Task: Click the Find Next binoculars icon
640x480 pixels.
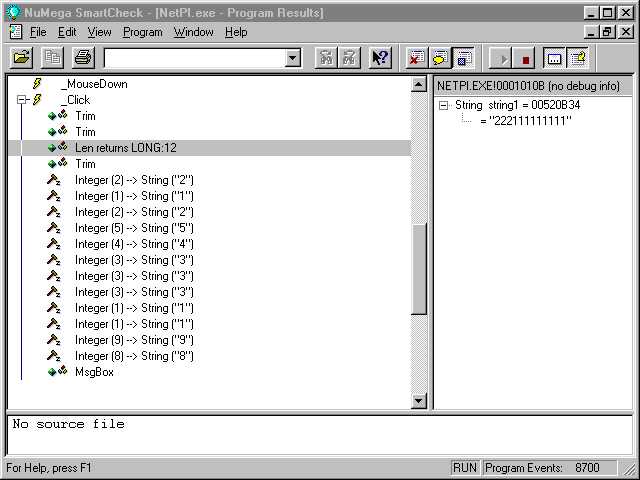Action: [x=349, y=58]
